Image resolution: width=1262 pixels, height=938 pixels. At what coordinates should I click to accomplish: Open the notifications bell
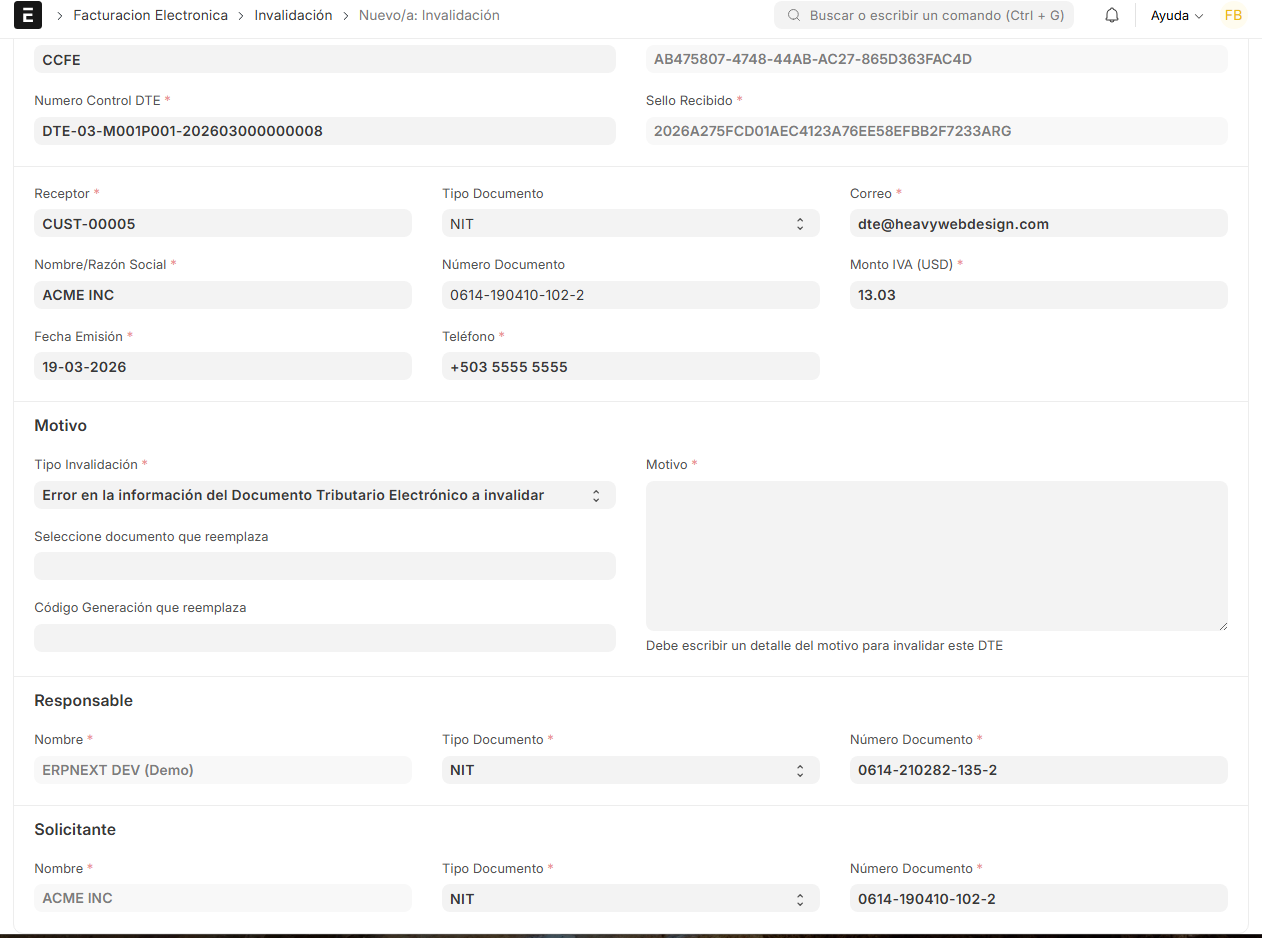point(1111,16)
